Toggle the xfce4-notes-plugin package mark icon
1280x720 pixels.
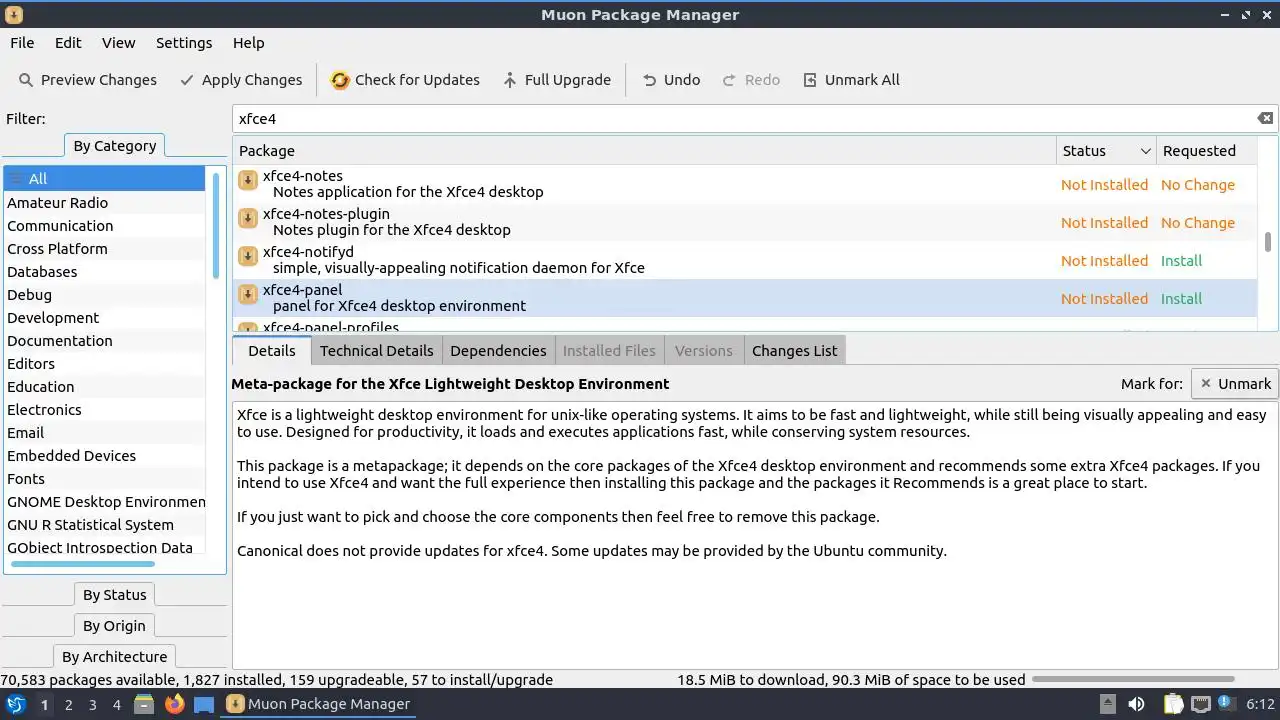248,219
